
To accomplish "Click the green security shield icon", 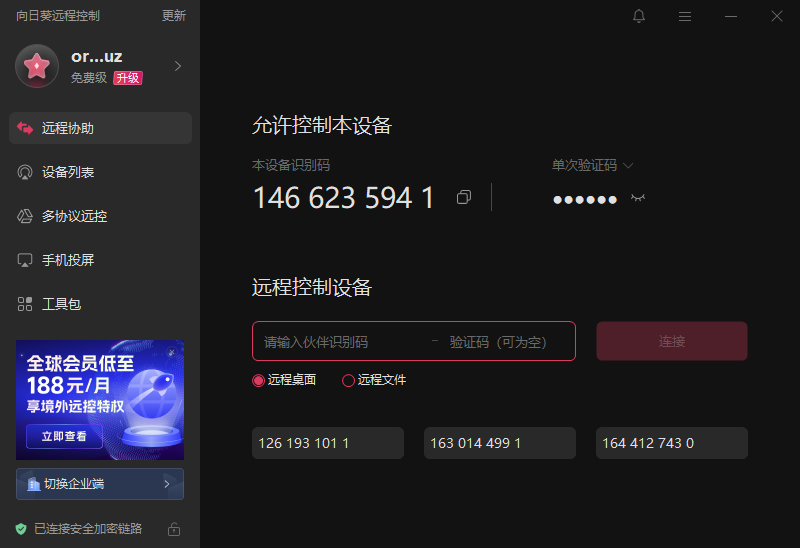I will 21,529.
